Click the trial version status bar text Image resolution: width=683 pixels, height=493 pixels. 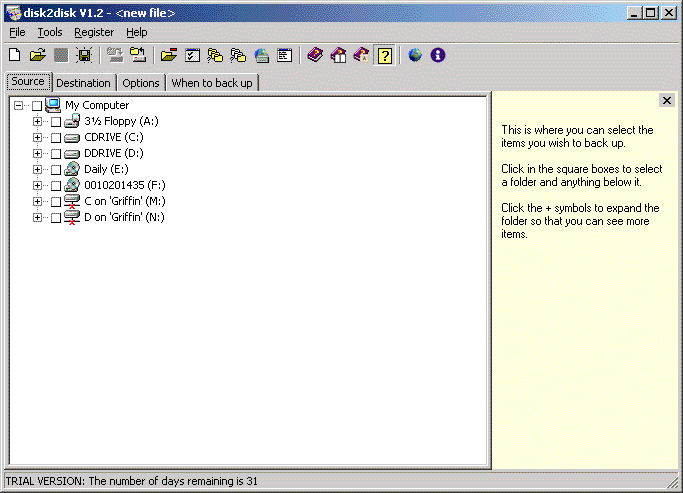[x=132, y=481]
